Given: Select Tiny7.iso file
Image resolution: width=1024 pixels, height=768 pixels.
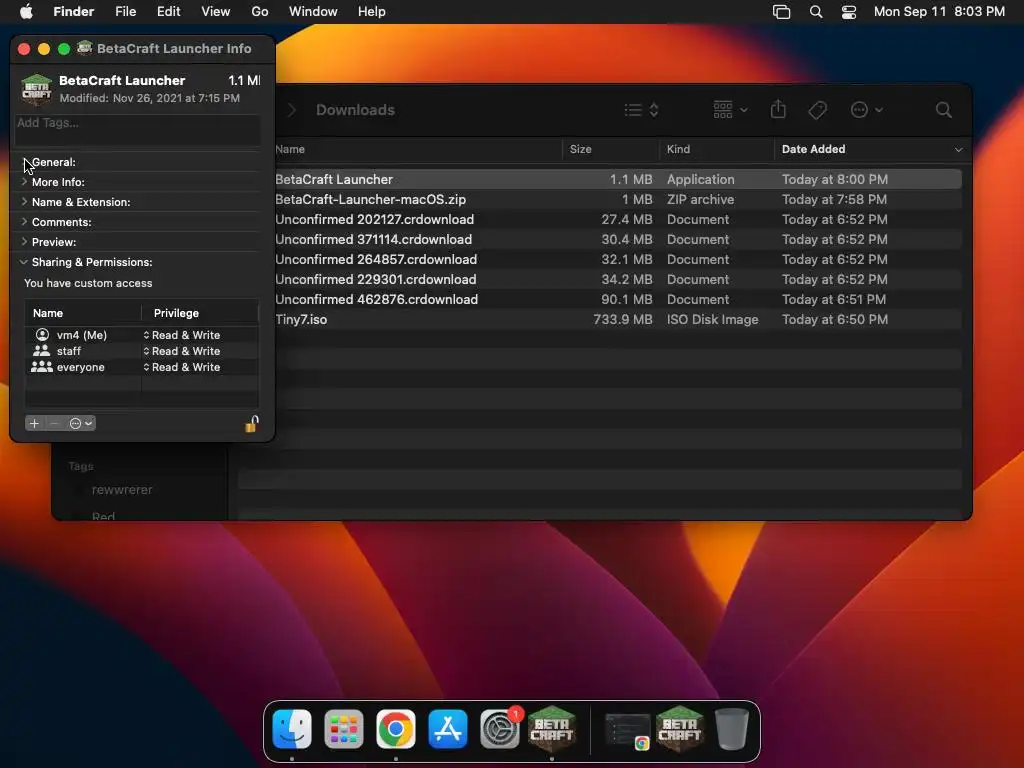Looking at the screenshot, I should click(617, 319).
